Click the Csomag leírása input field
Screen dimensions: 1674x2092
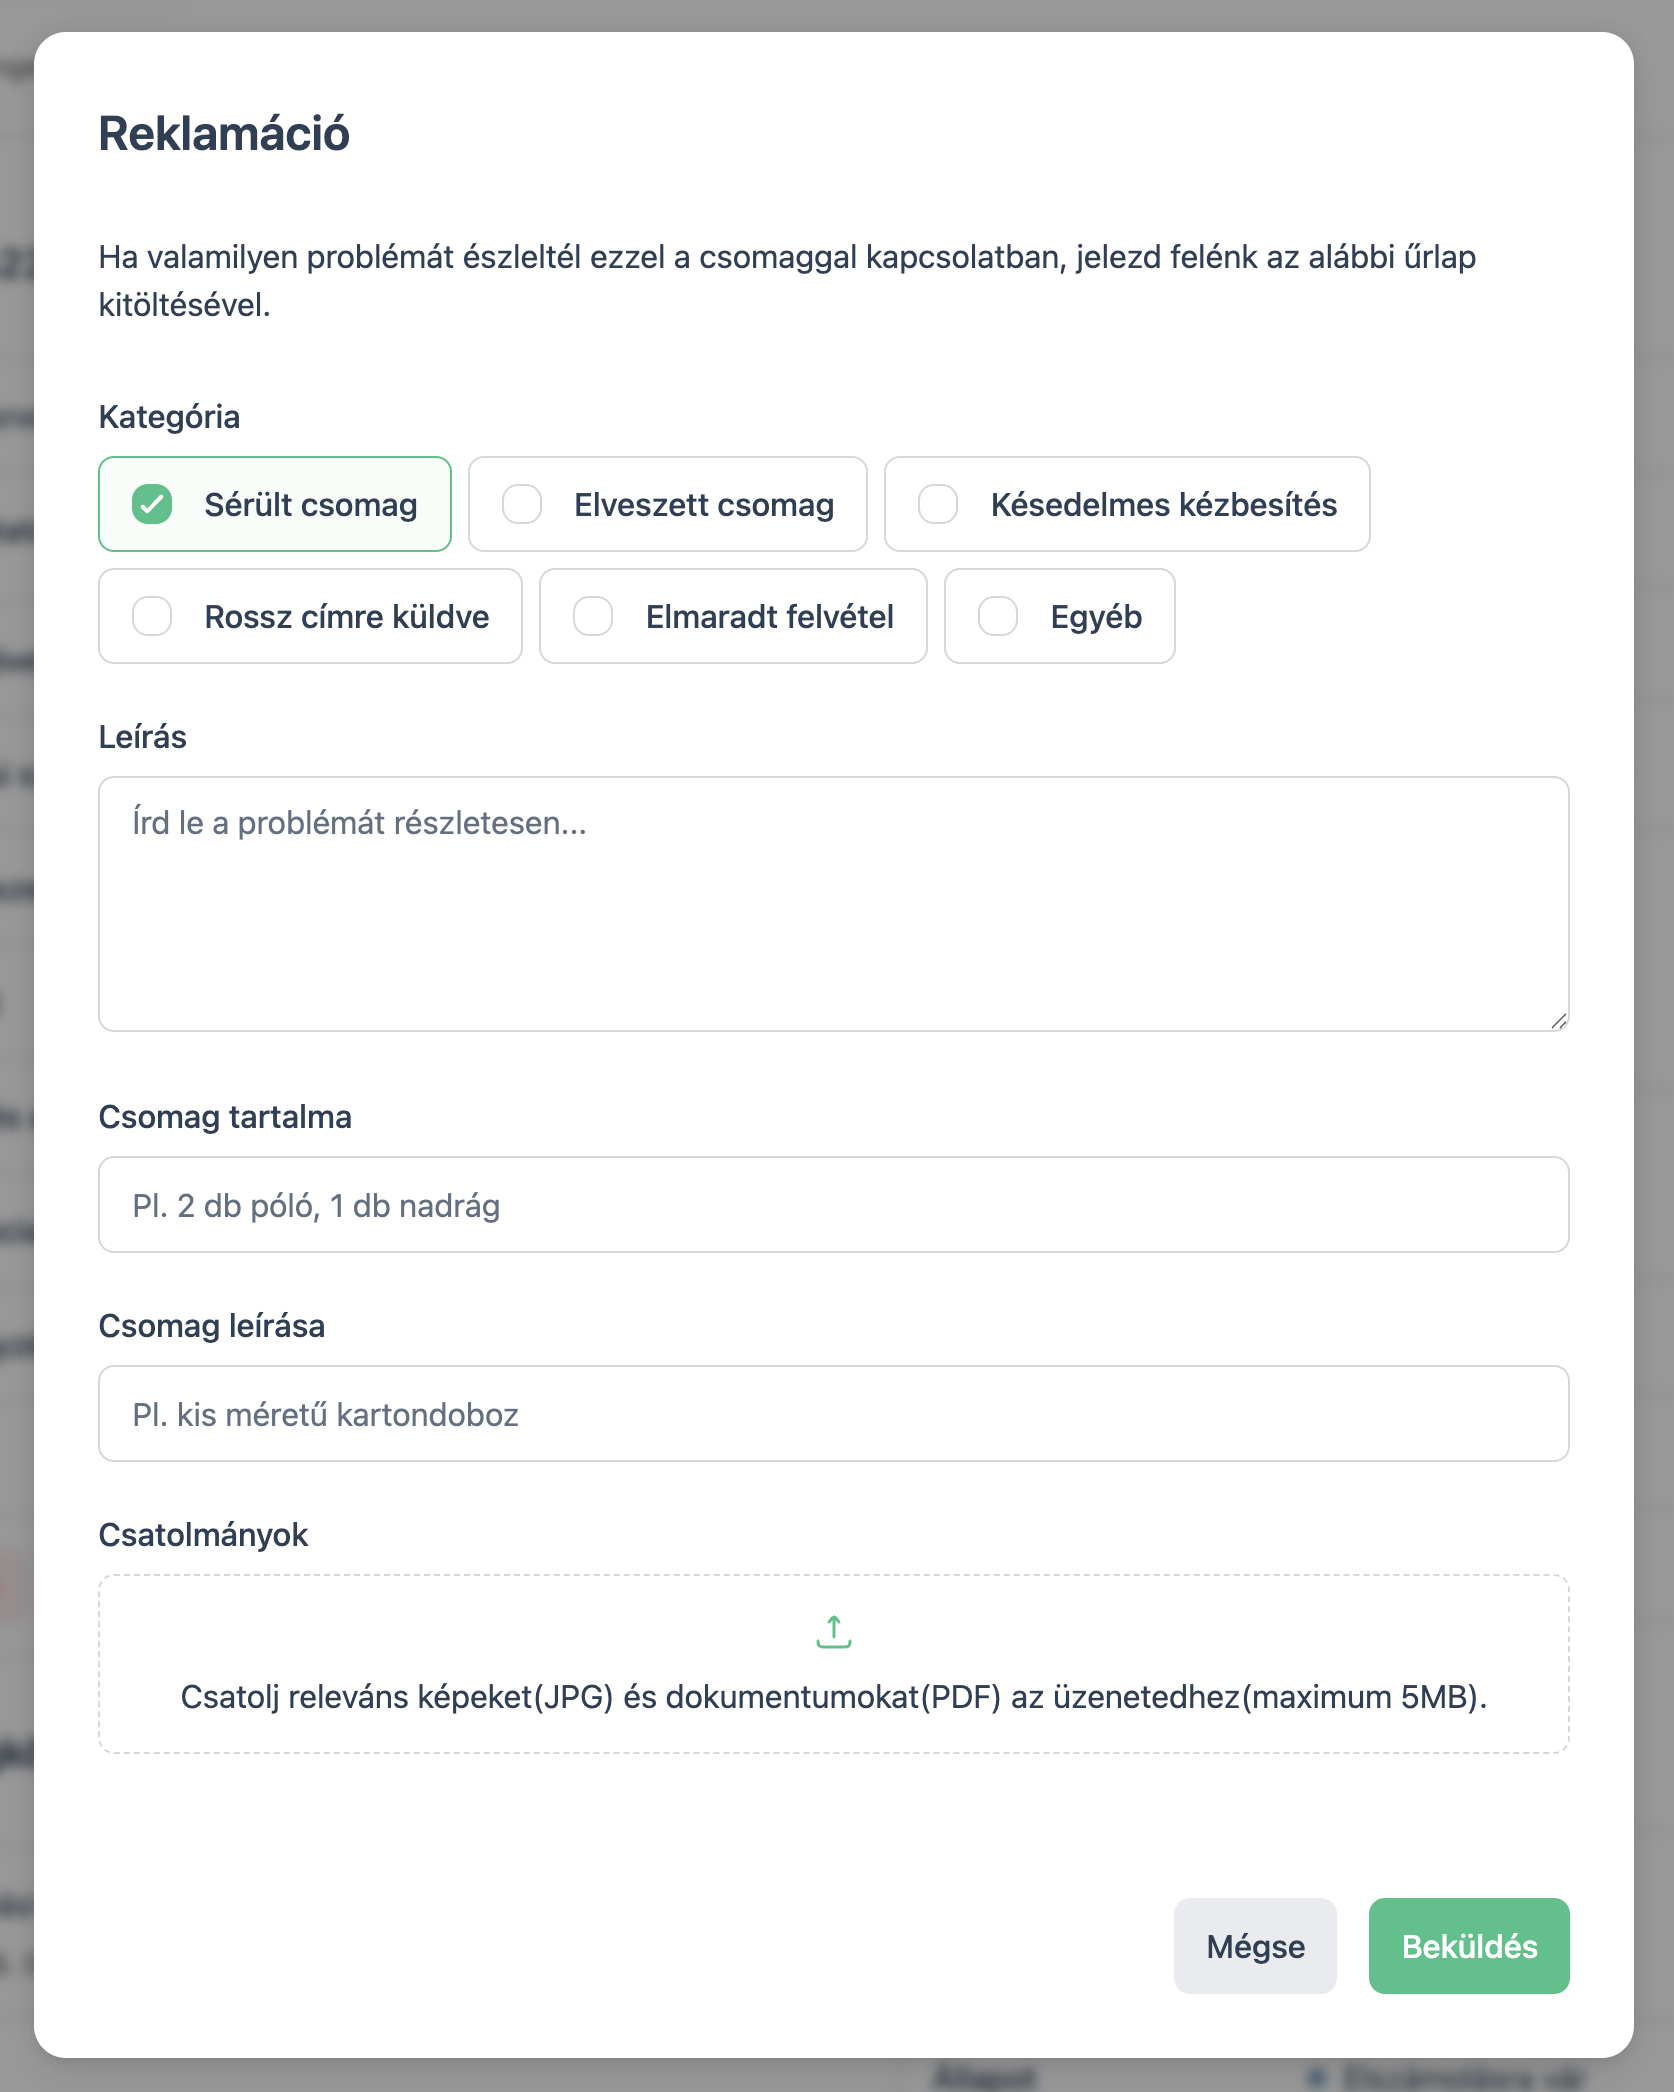click(x=833, y=1414)
